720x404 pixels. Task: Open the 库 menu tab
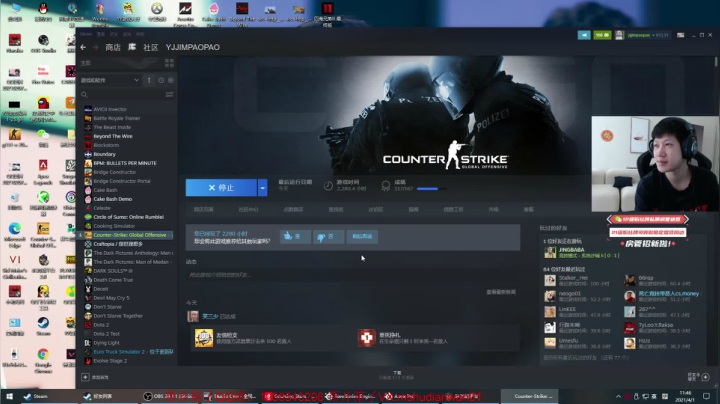pos(132,47)
